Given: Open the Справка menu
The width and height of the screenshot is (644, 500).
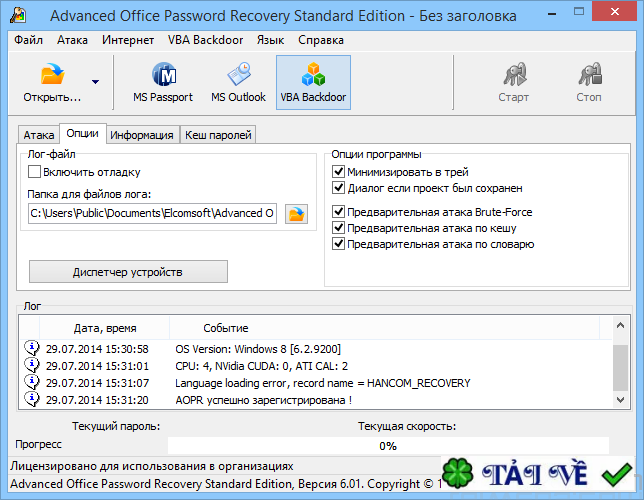Looking at the screenshot, I should (x=321, y=40).
